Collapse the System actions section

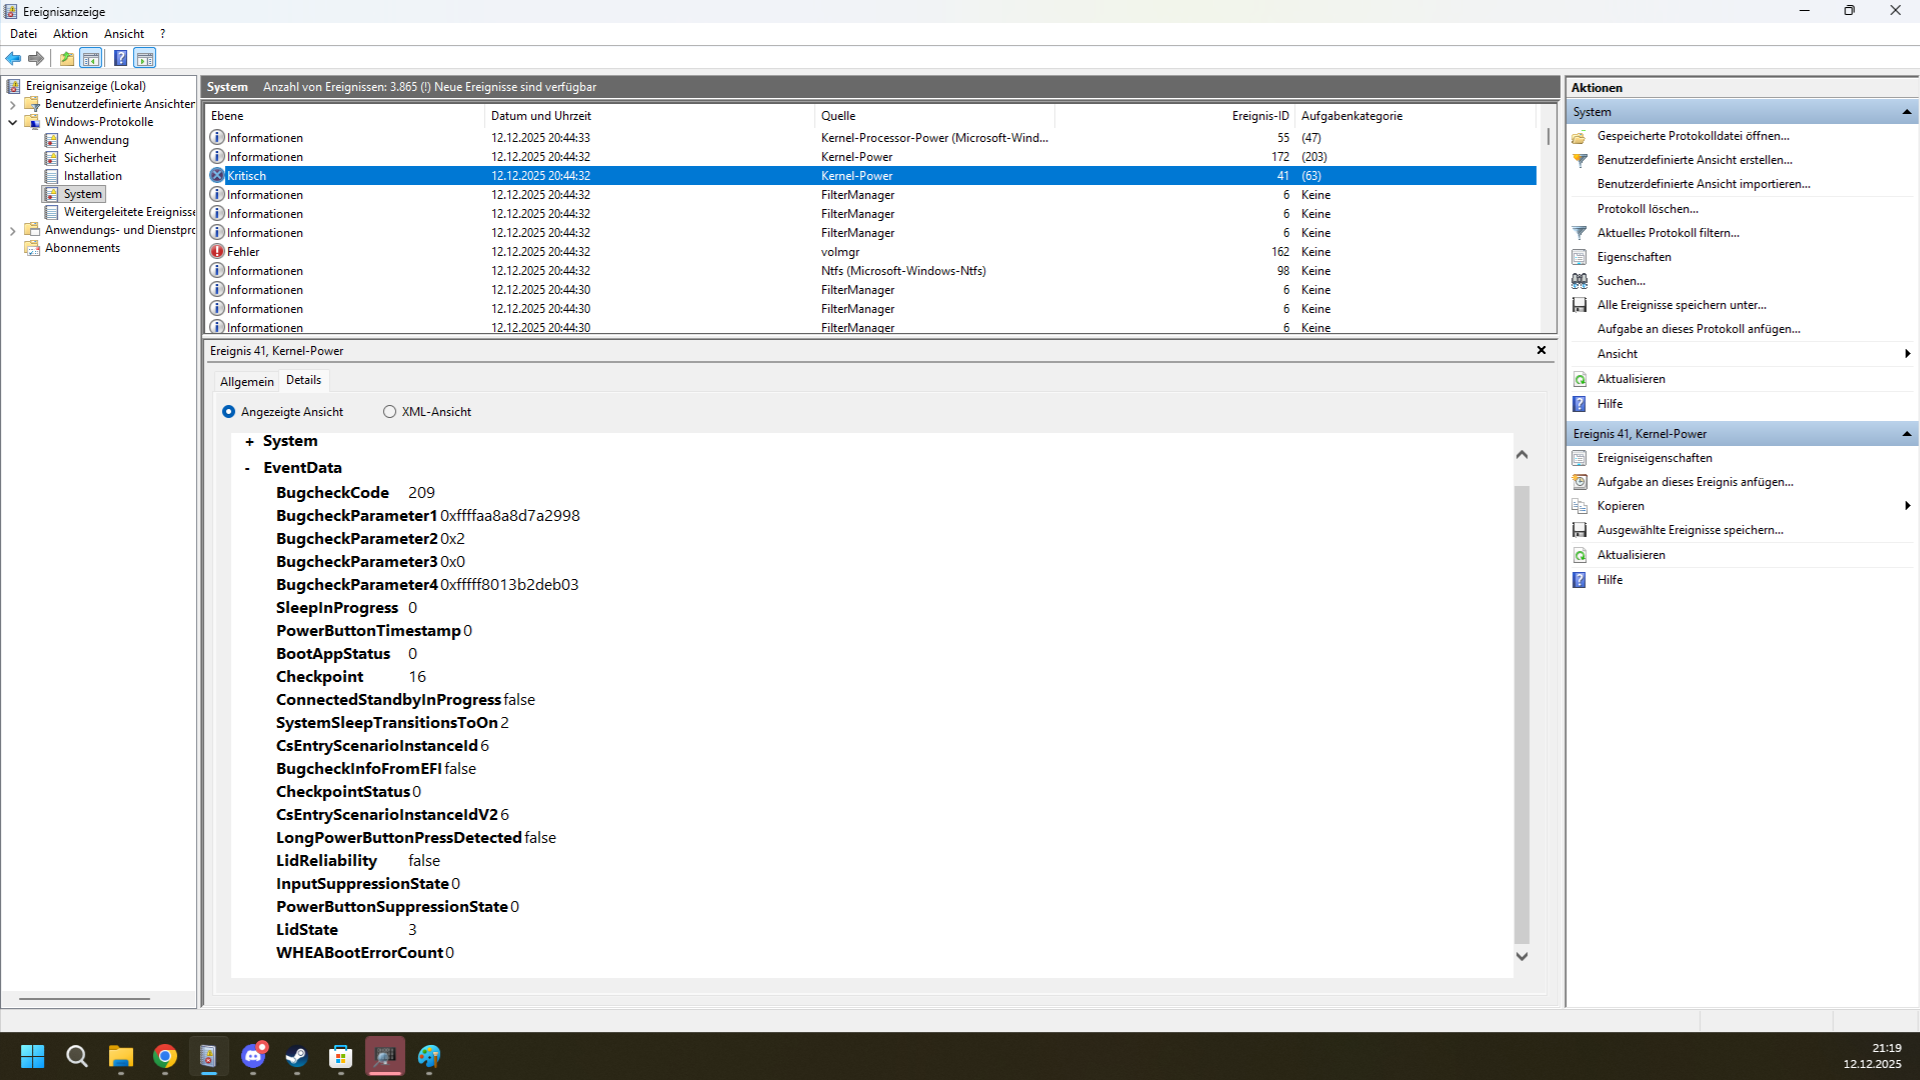click(x=1907, y=112)
